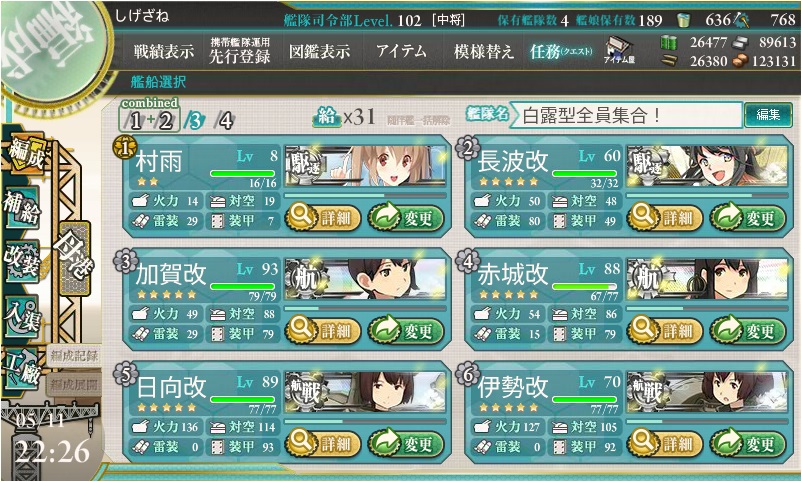Switch to fleet 3 tab
Viewport: 802px width, 482px height.
pos(195,120)
